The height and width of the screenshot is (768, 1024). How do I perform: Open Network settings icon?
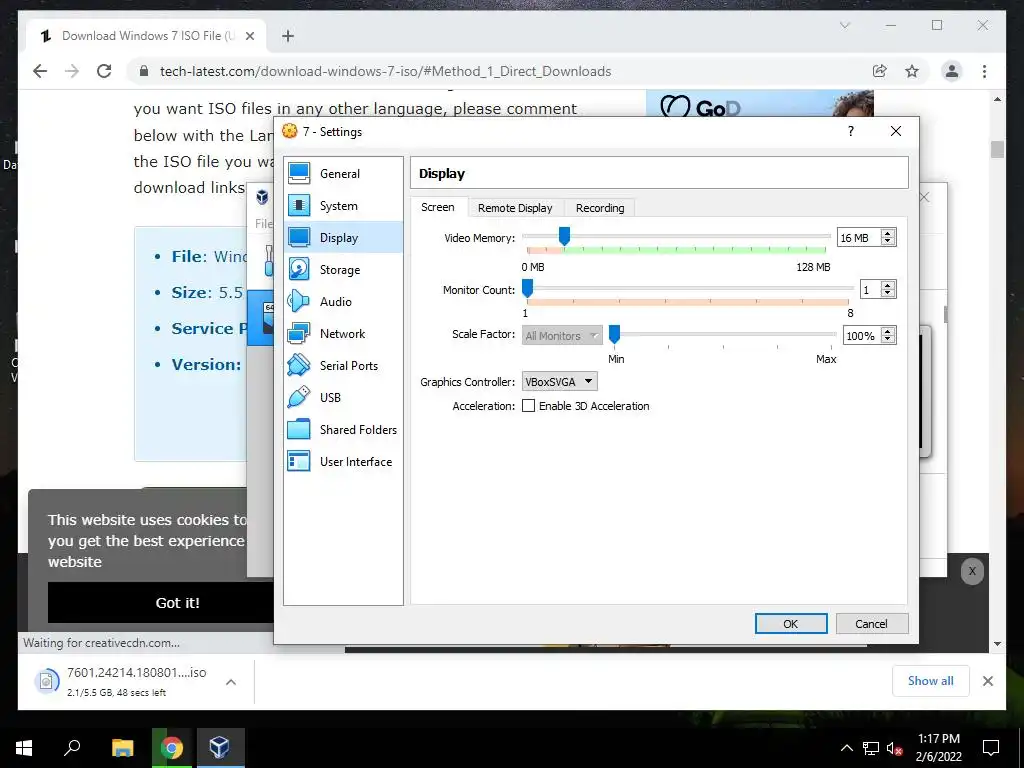click(299, 333)
